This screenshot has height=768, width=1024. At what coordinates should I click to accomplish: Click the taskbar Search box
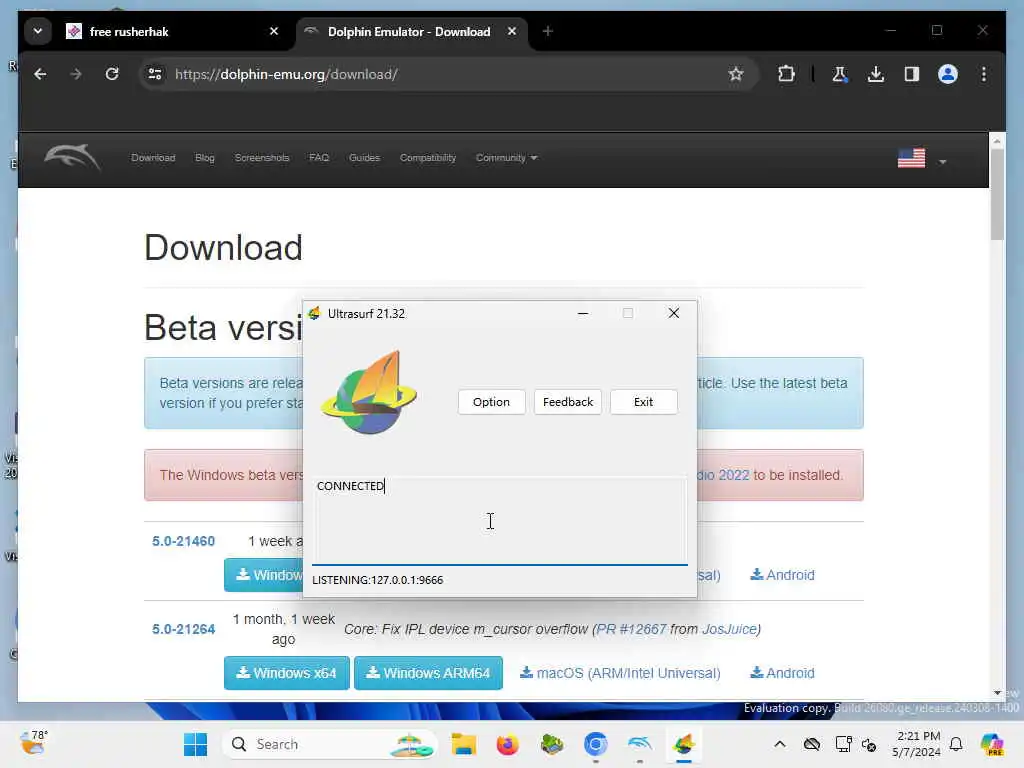click(x=330, y=744)
